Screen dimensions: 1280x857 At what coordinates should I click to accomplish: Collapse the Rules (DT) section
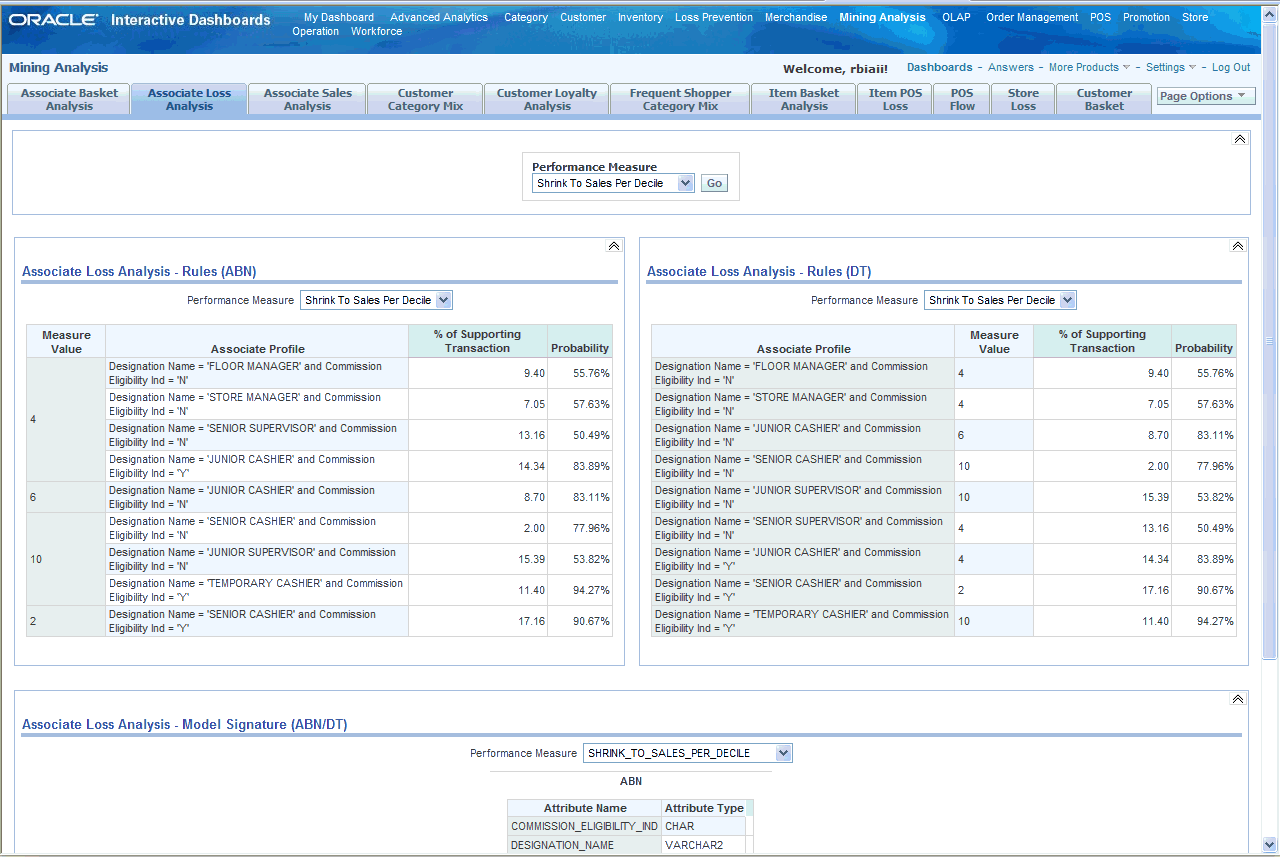pos(1238,246)
